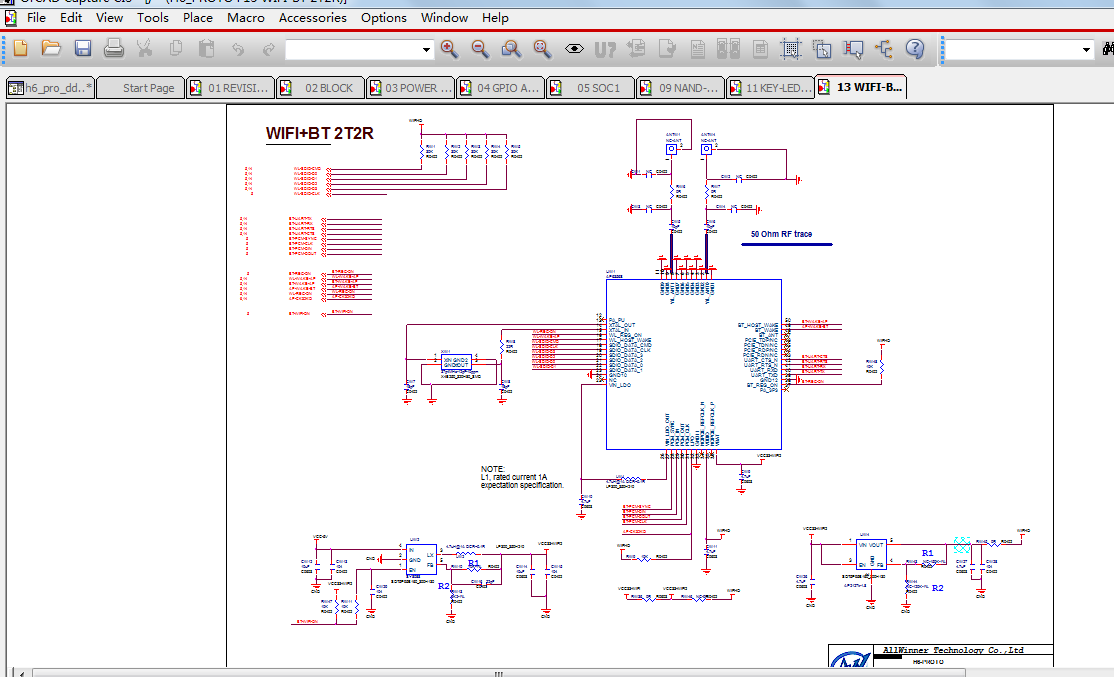
Task: Open the View menu
Action: tap(109, 18)
